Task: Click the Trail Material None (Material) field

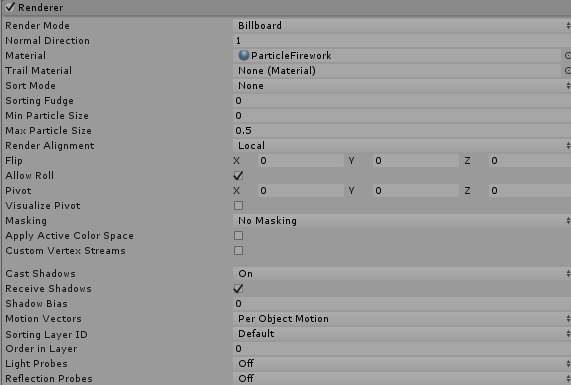Action: click(x=397, y=71)
